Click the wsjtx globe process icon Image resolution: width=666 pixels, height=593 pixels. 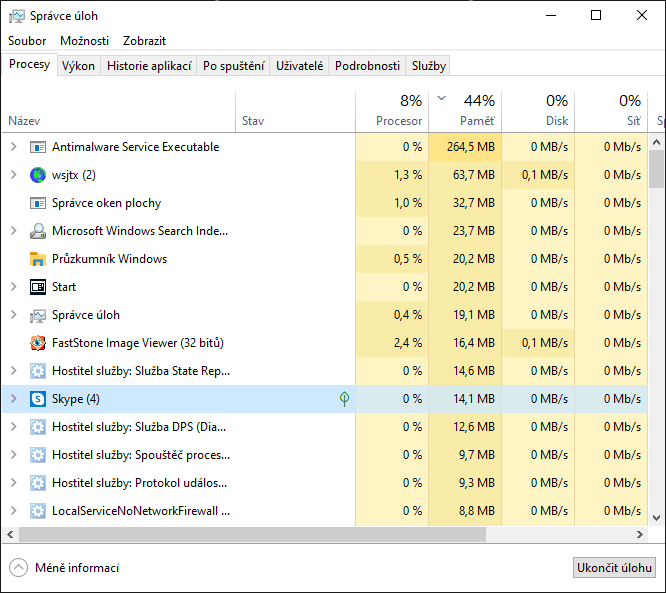[x=38, y=175]
